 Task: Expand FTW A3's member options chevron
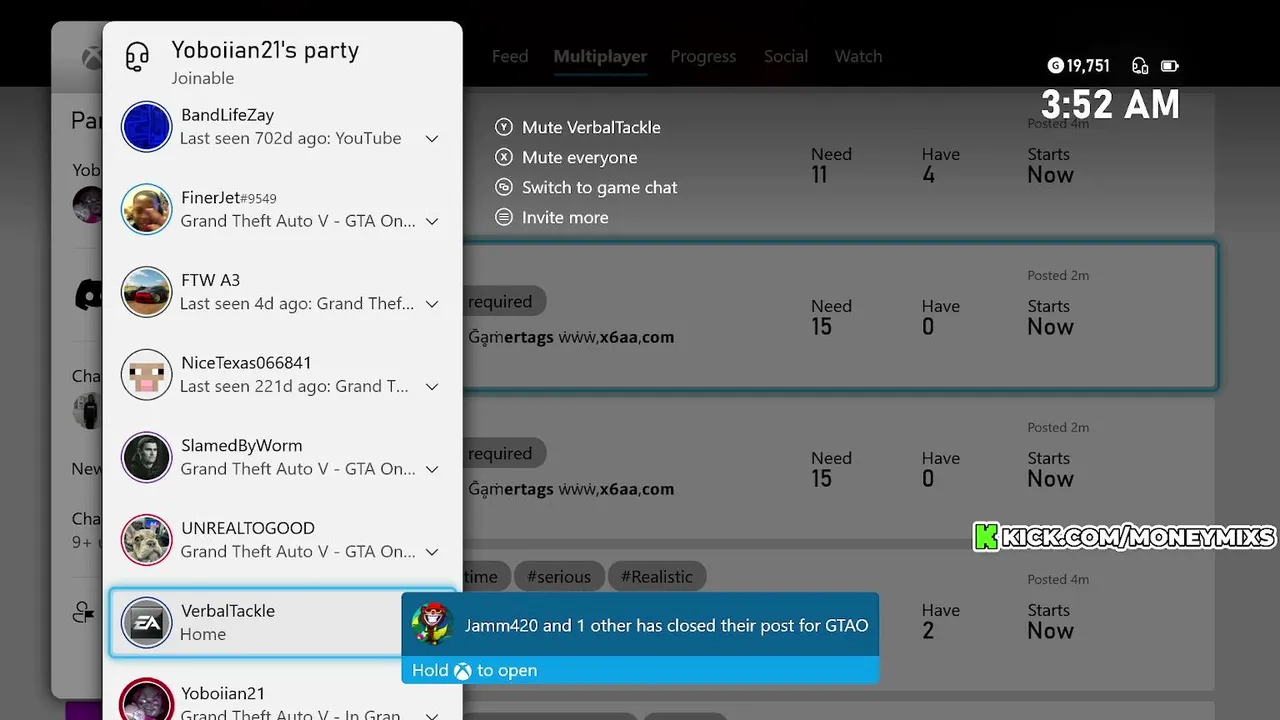pos(432,304)
